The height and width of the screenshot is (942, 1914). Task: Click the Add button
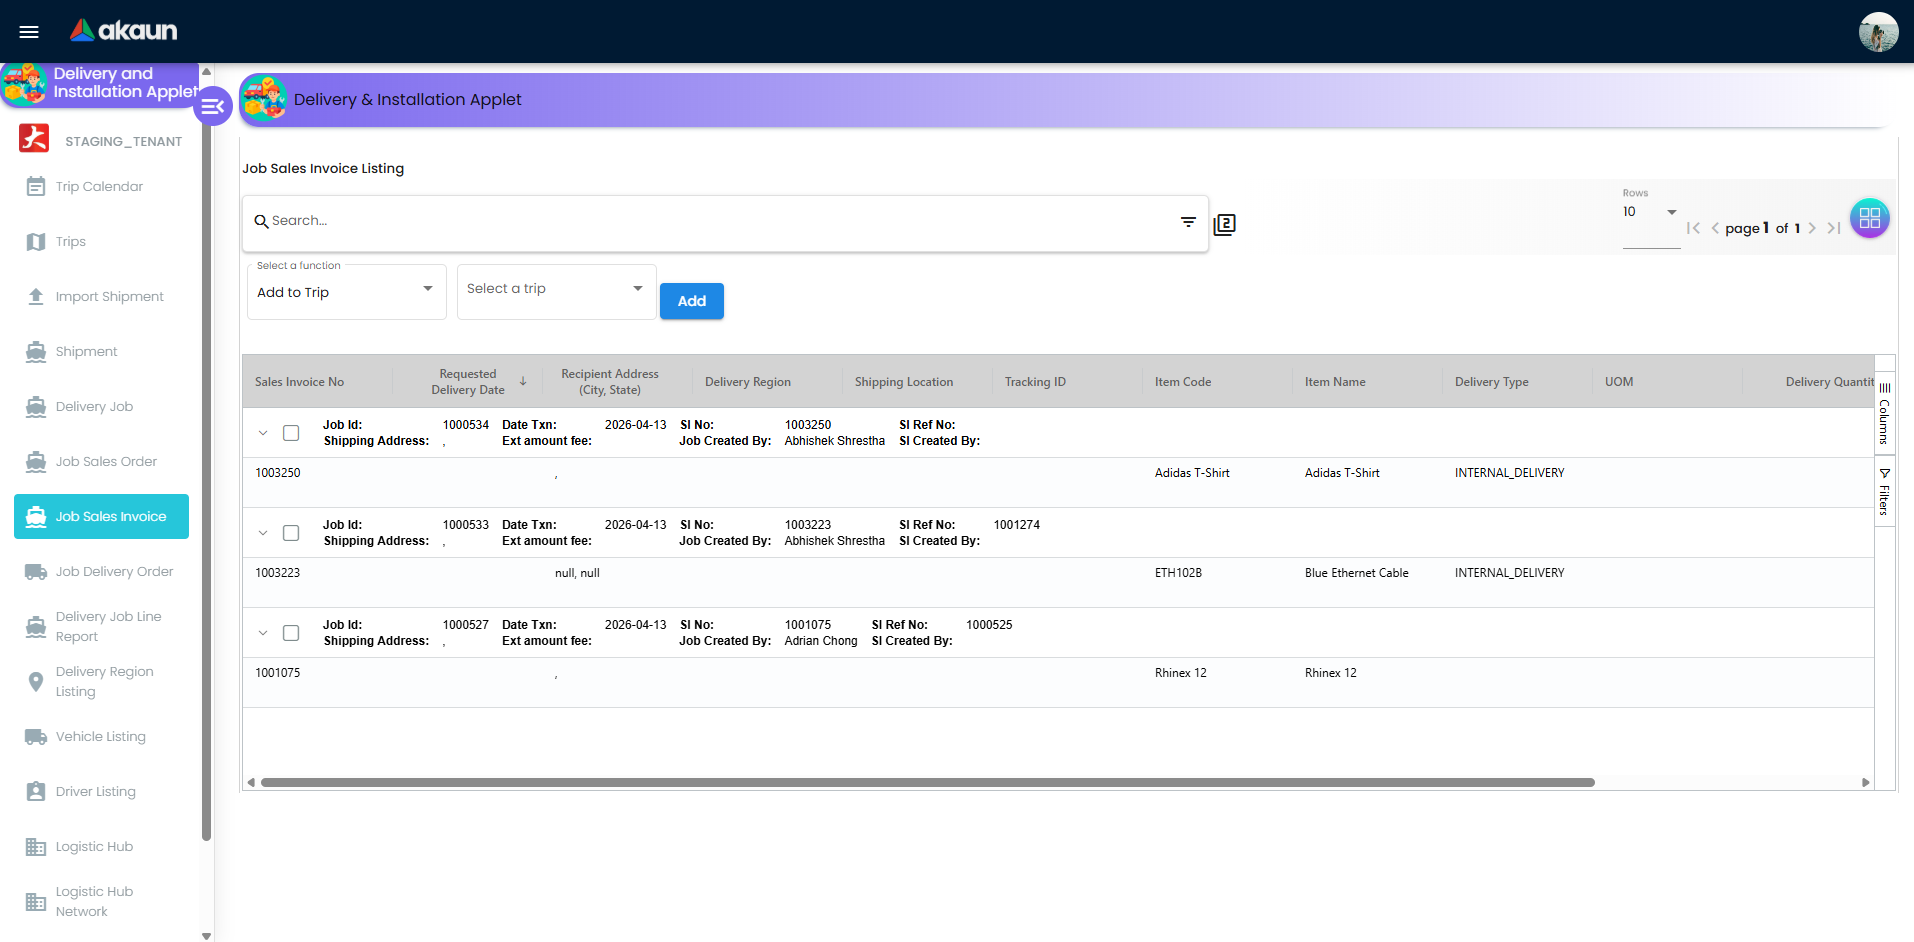click(691, 300)
